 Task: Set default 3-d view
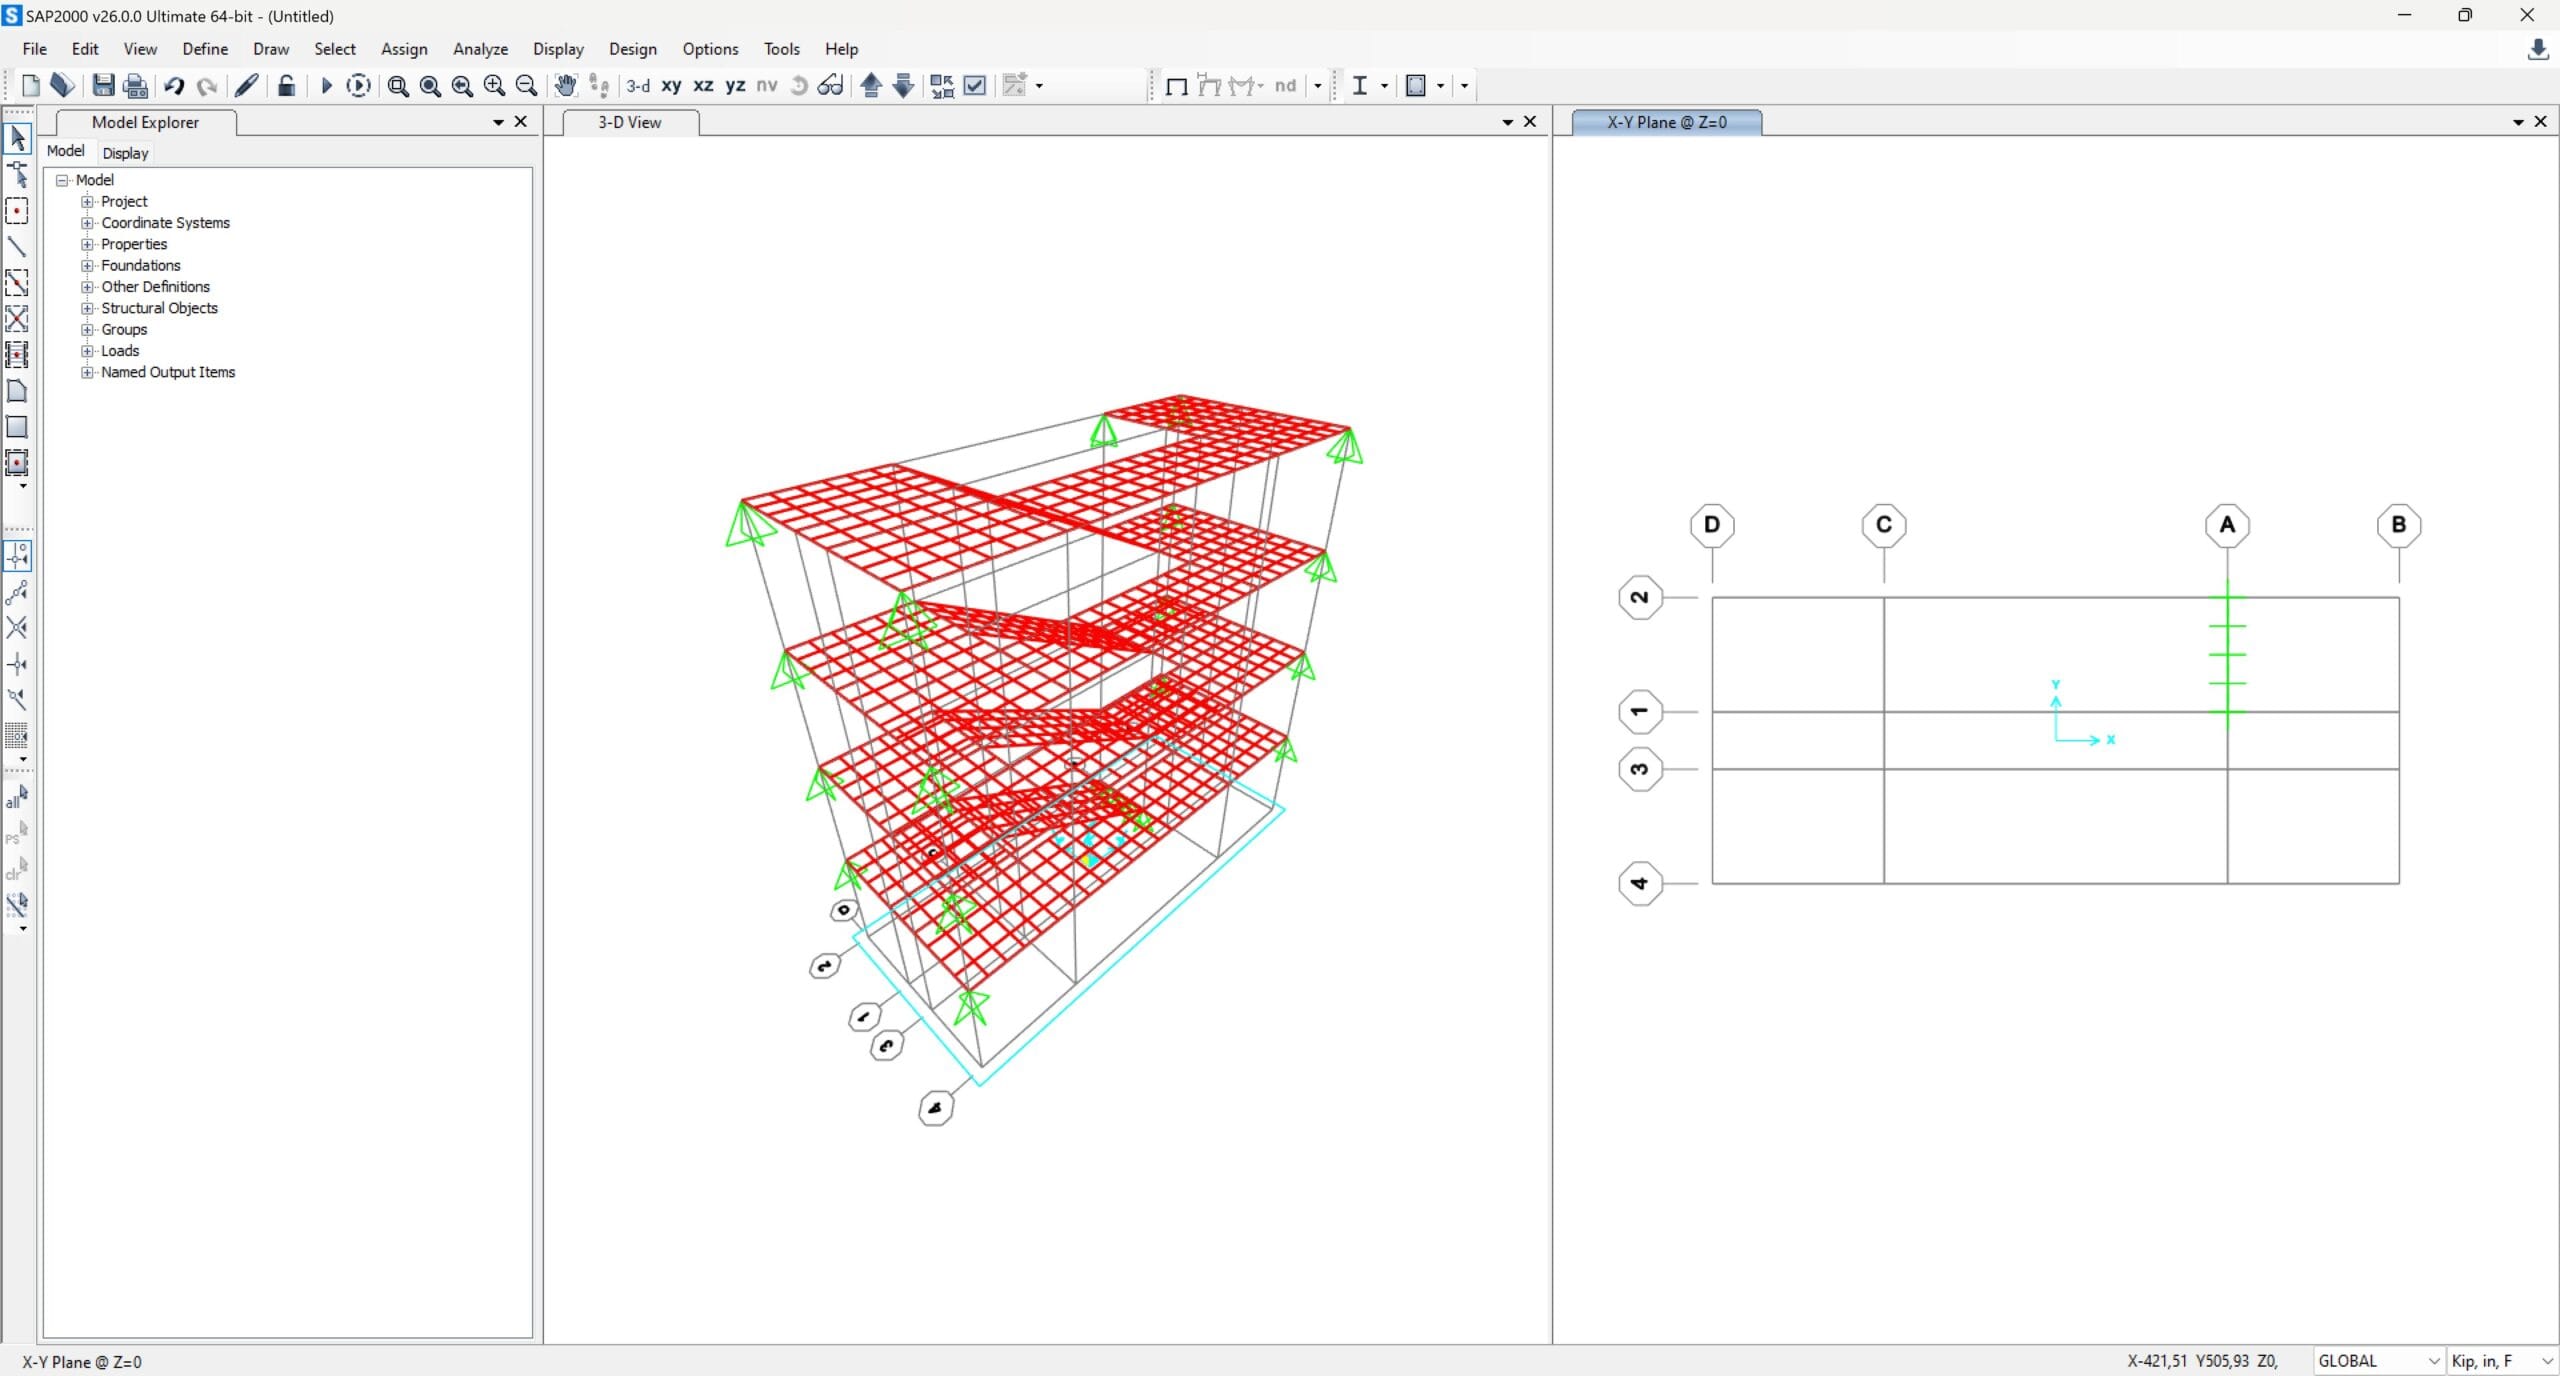coord(638,86)
